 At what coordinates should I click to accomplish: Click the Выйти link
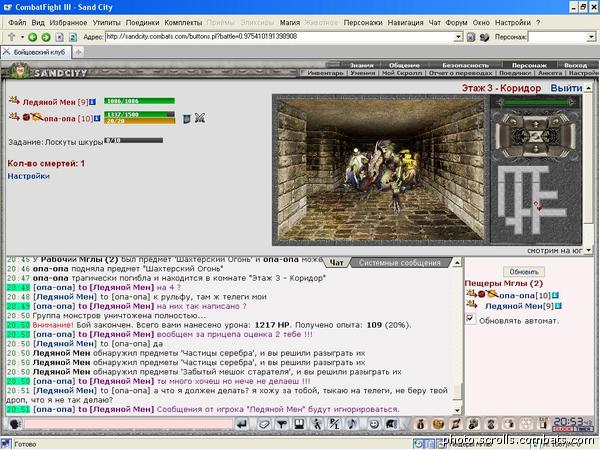point(566,88)
